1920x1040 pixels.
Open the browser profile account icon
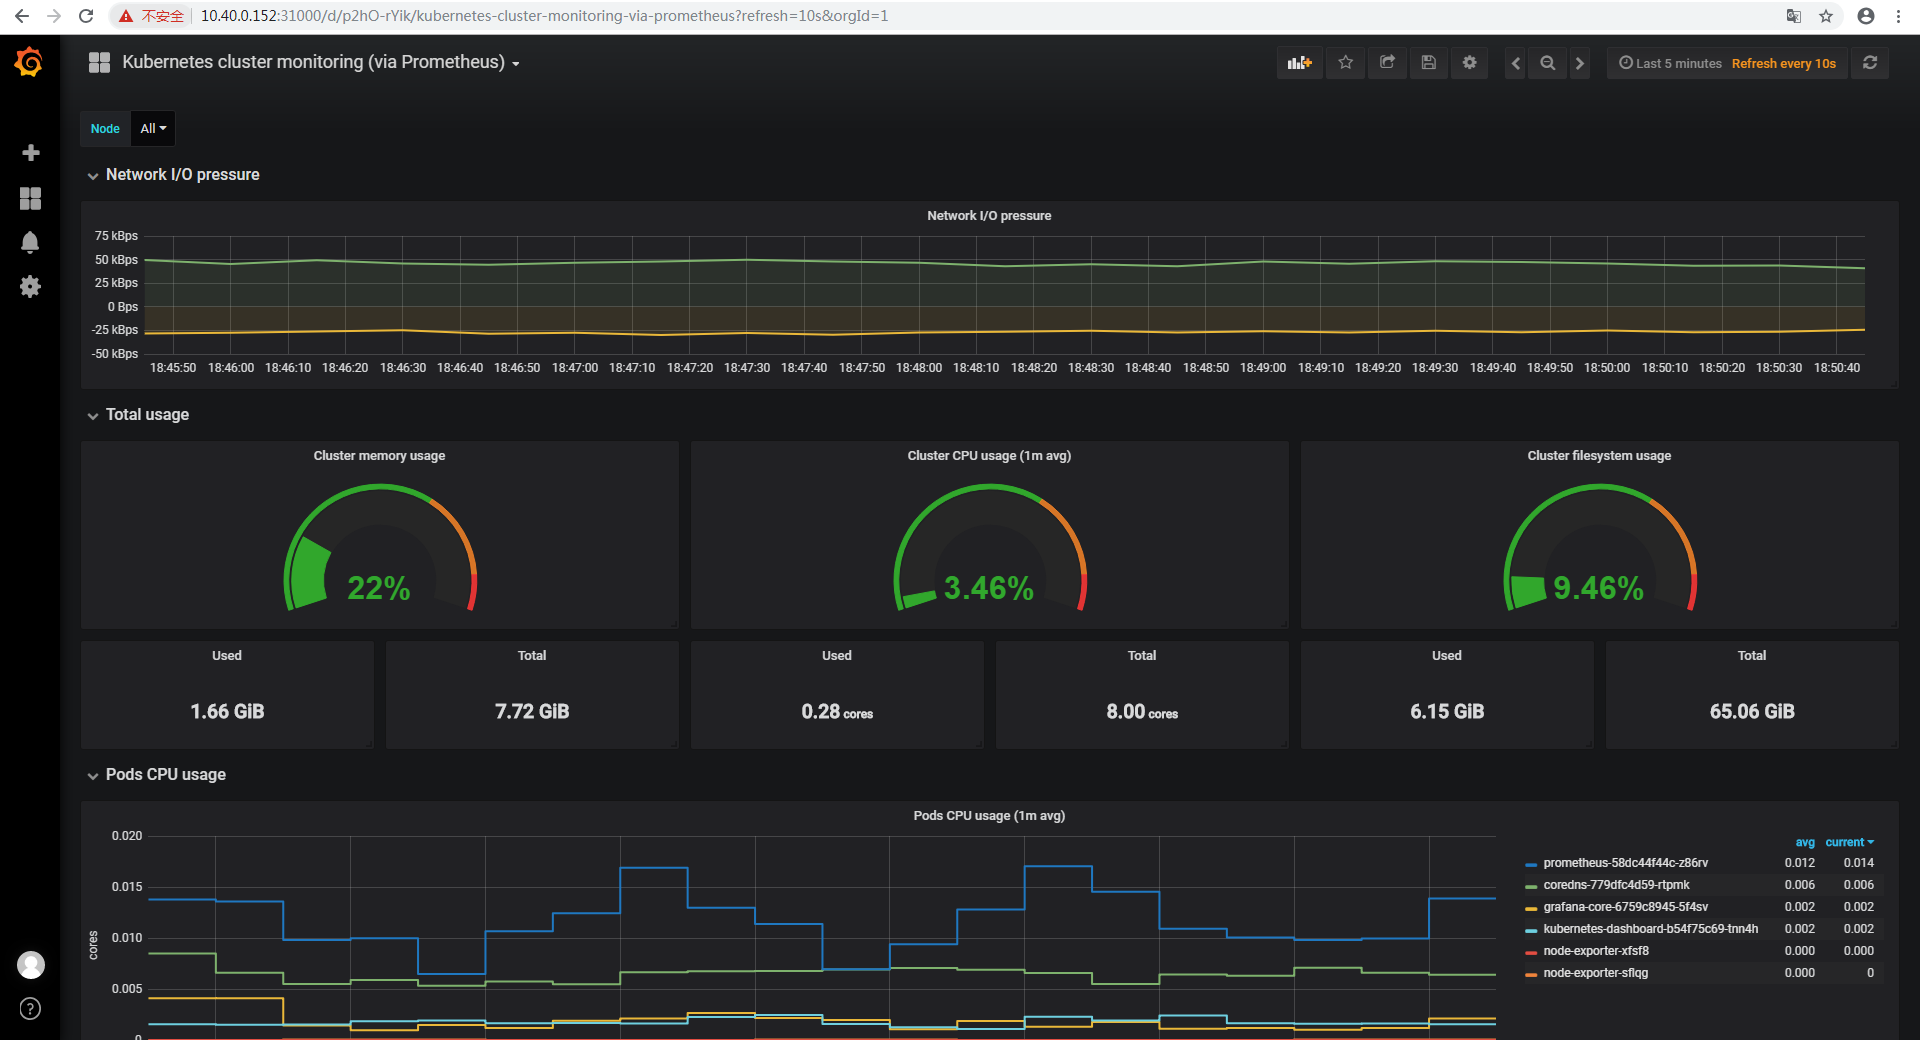[1866, 16]
